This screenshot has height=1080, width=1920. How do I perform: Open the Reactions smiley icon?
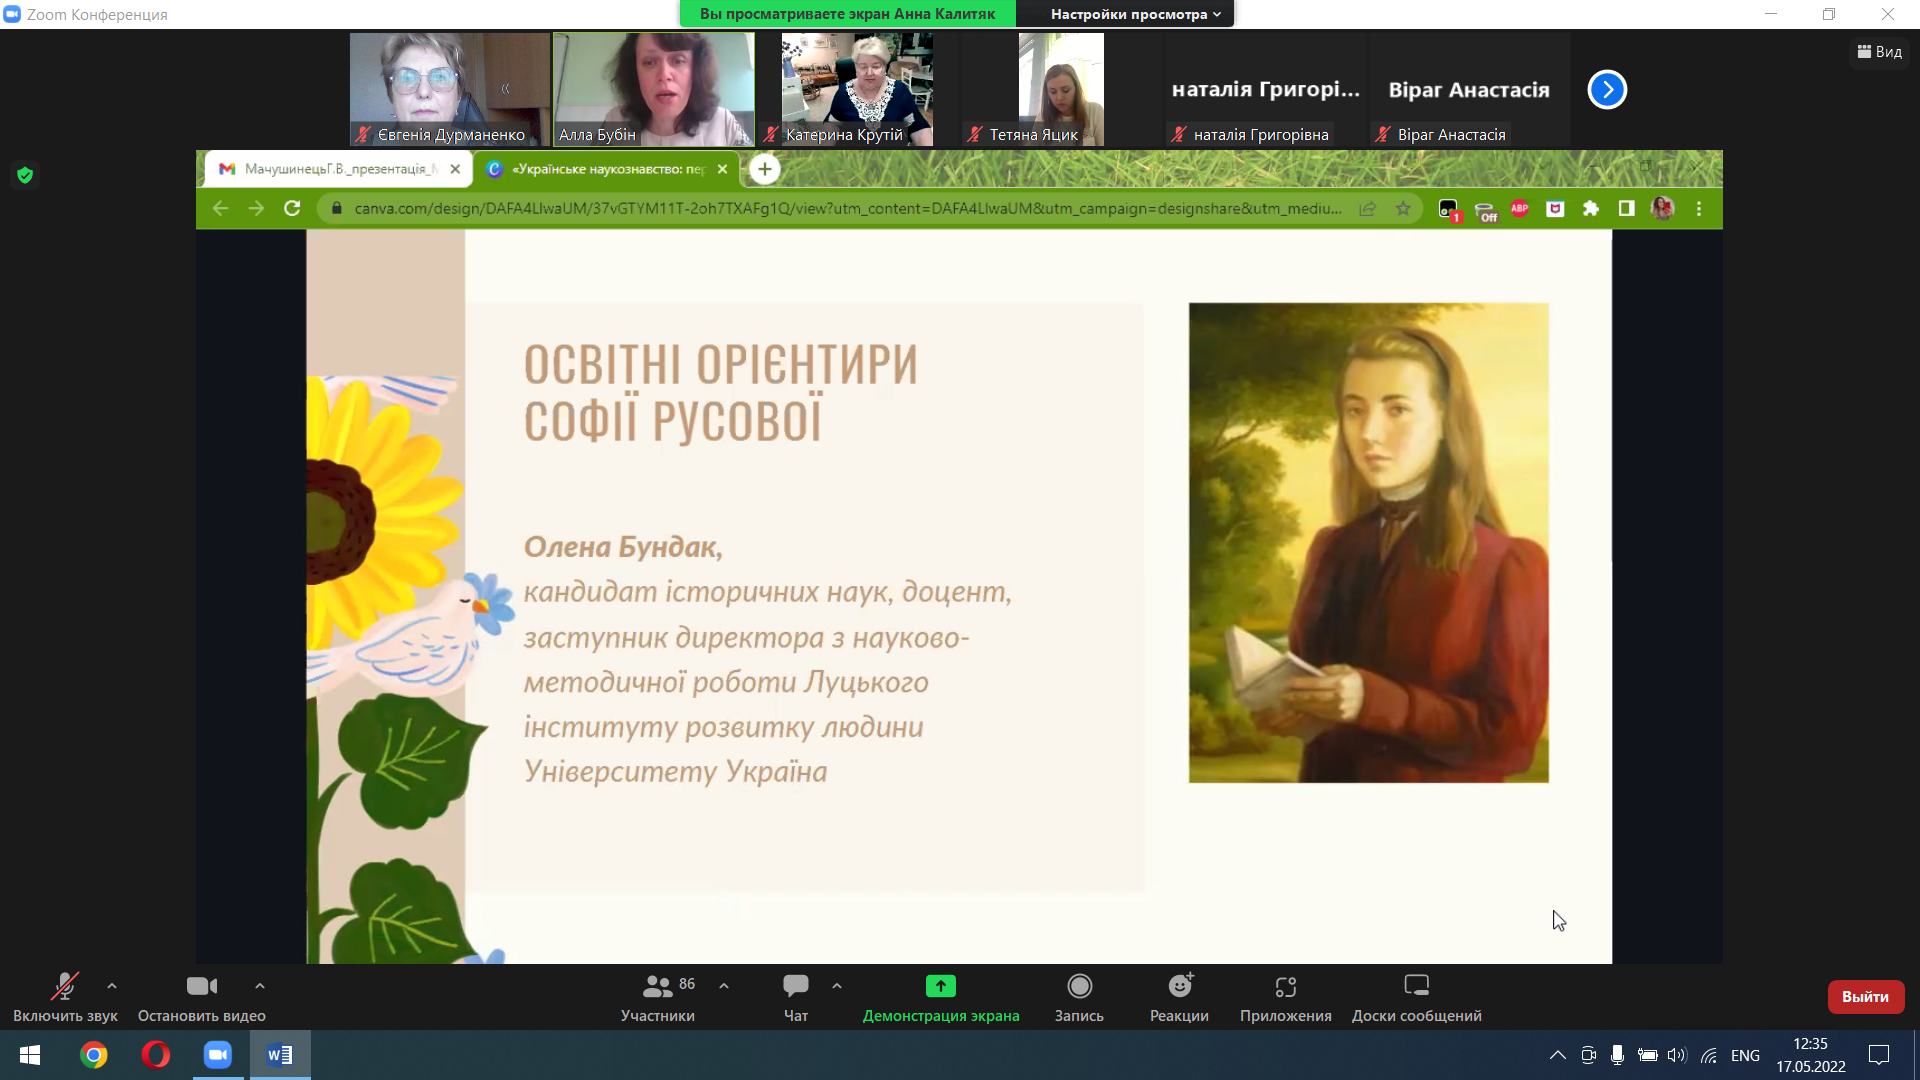pyautogui.click(x=1180, y=987)
